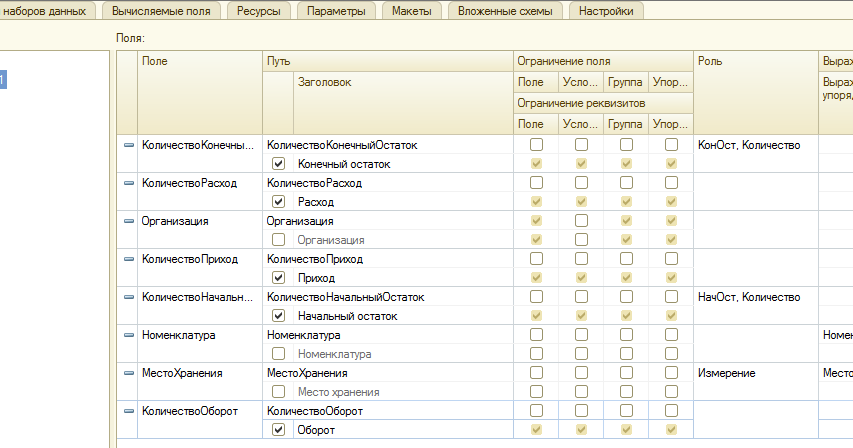The height and width of the screenshot is (448, 853).
Task: Check field restriction Поле box for КоличествоОборот
Action: [537, 411]
